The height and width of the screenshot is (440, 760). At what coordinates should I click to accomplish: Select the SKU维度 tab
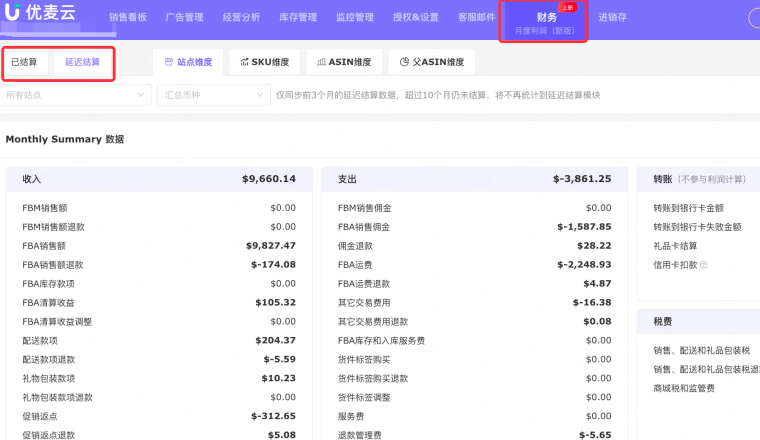tap(265, 62)
